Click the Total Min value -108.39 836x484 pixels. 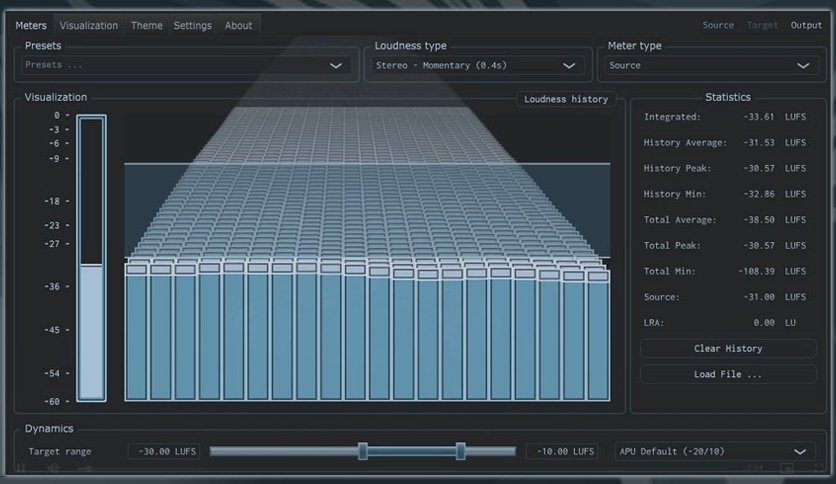[756, 271]
